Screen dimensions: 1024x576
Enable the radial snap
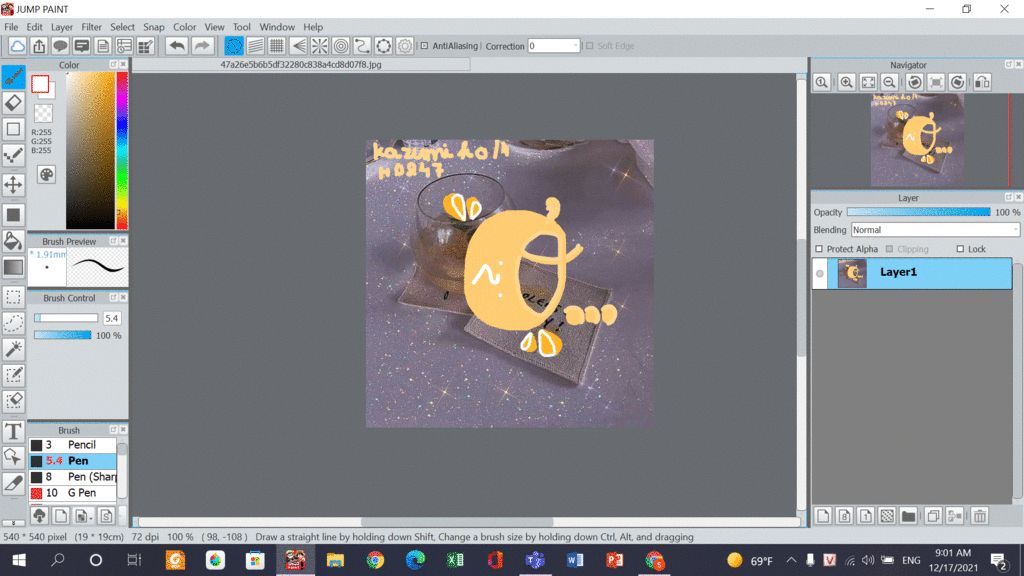[x=319, y=46]
